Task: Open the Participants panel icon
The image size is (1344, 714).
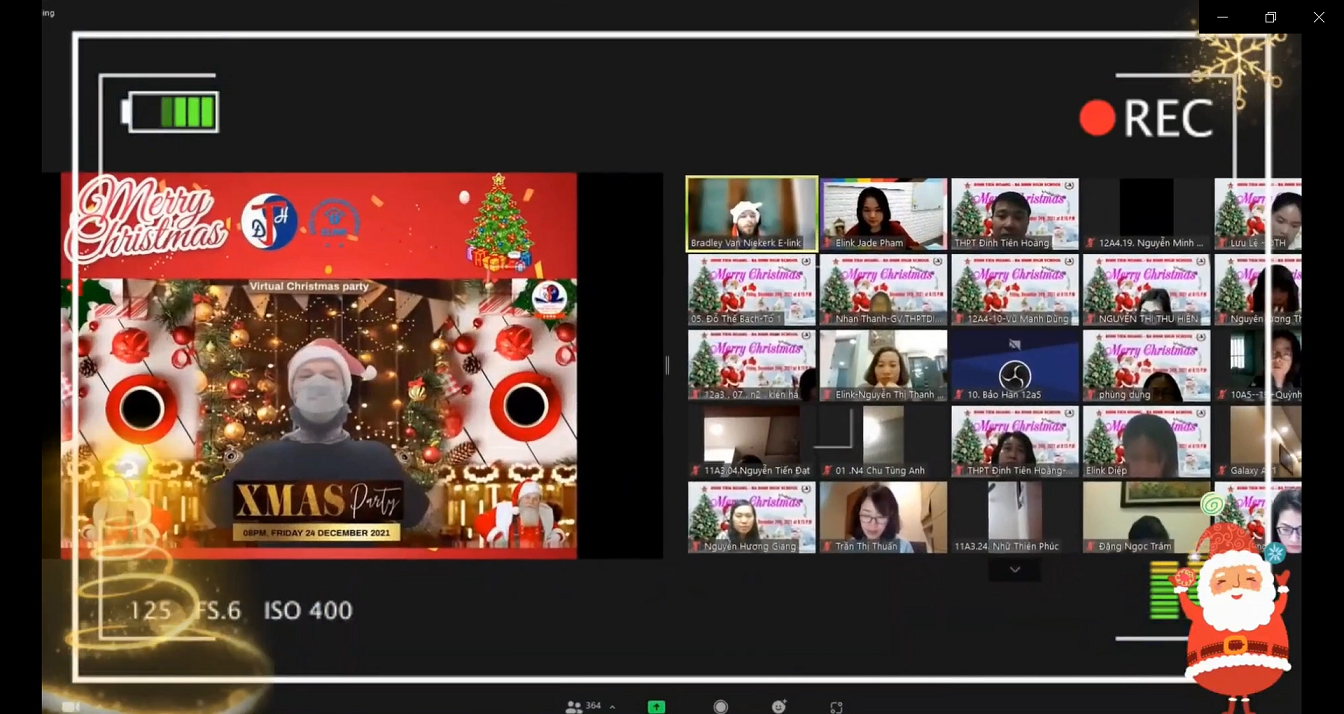Action: click(574, 706)
